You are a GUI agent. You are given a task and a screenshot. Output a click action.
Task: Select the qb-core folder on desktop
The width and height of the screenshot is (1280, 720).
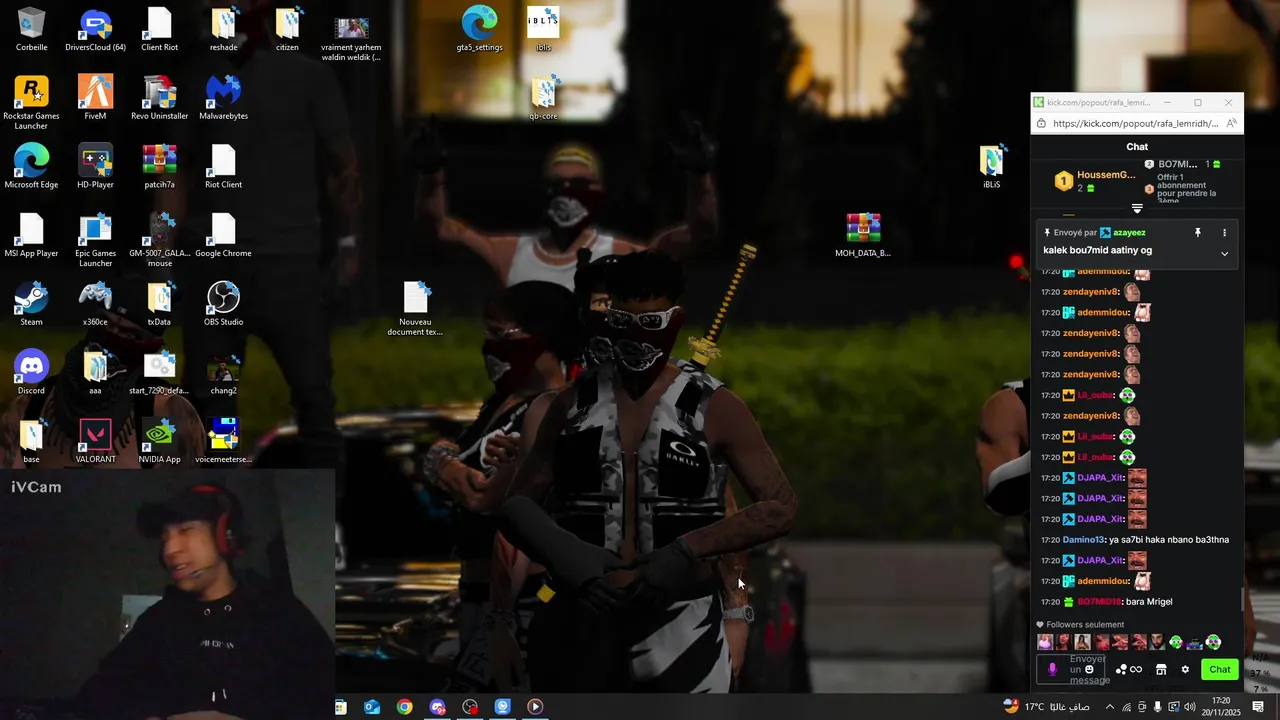pos(543,98)
